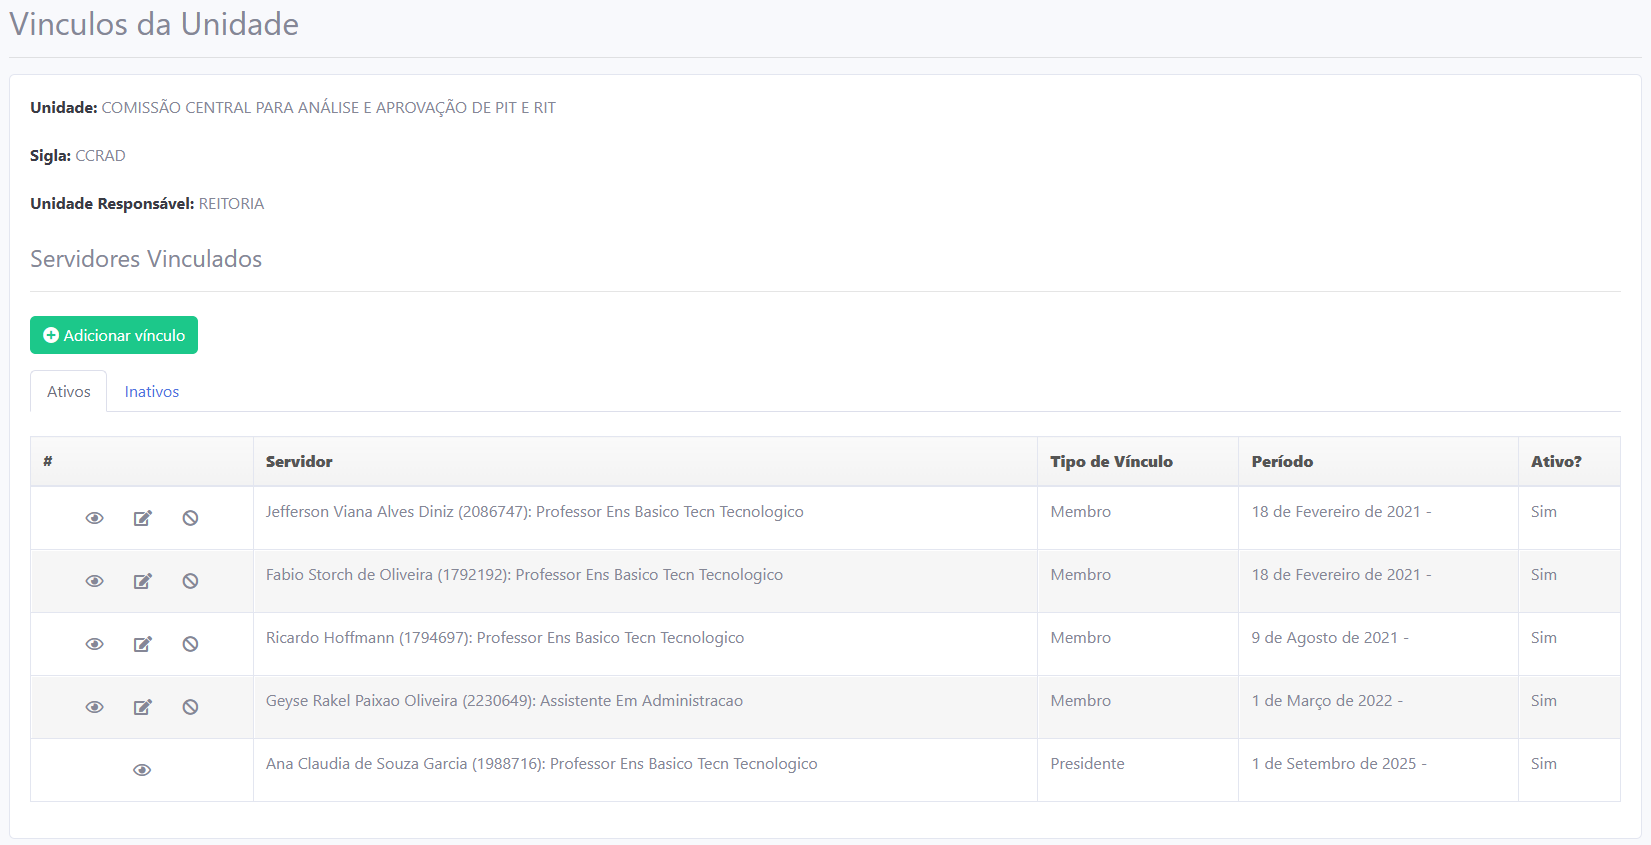The image size is (1651, 845).
Task: Deactivate Fabio Storch de Oliveira's link
Action: pyautogui.click(x=190, y=581)
